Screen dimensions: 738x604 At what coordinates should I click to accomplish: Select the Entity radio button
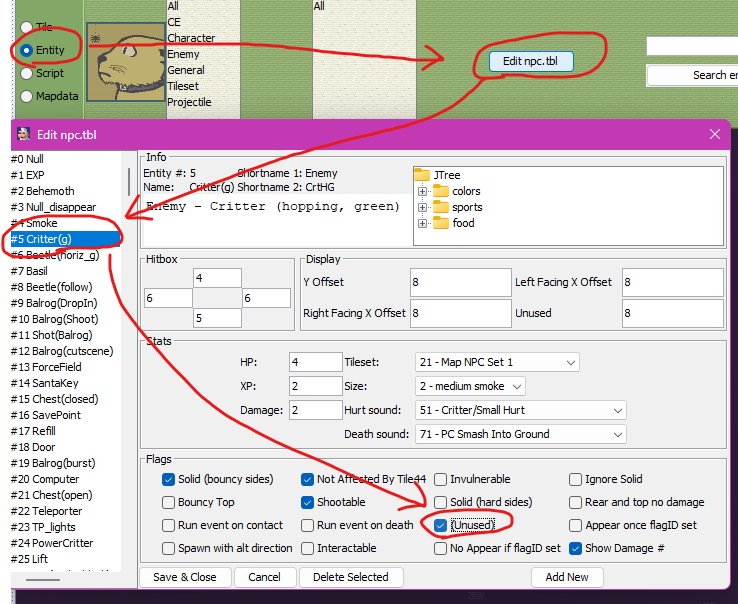tap(27, 50)
